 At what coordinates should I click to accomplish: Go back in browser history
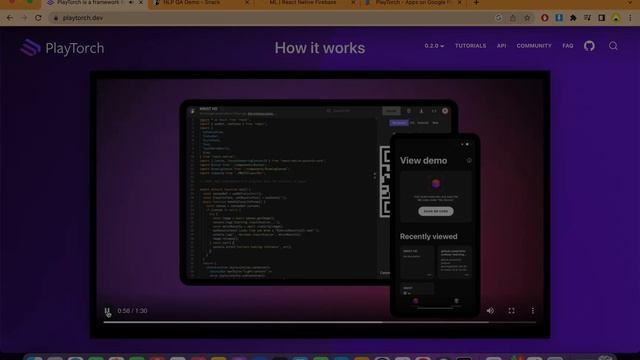(9, 18)
